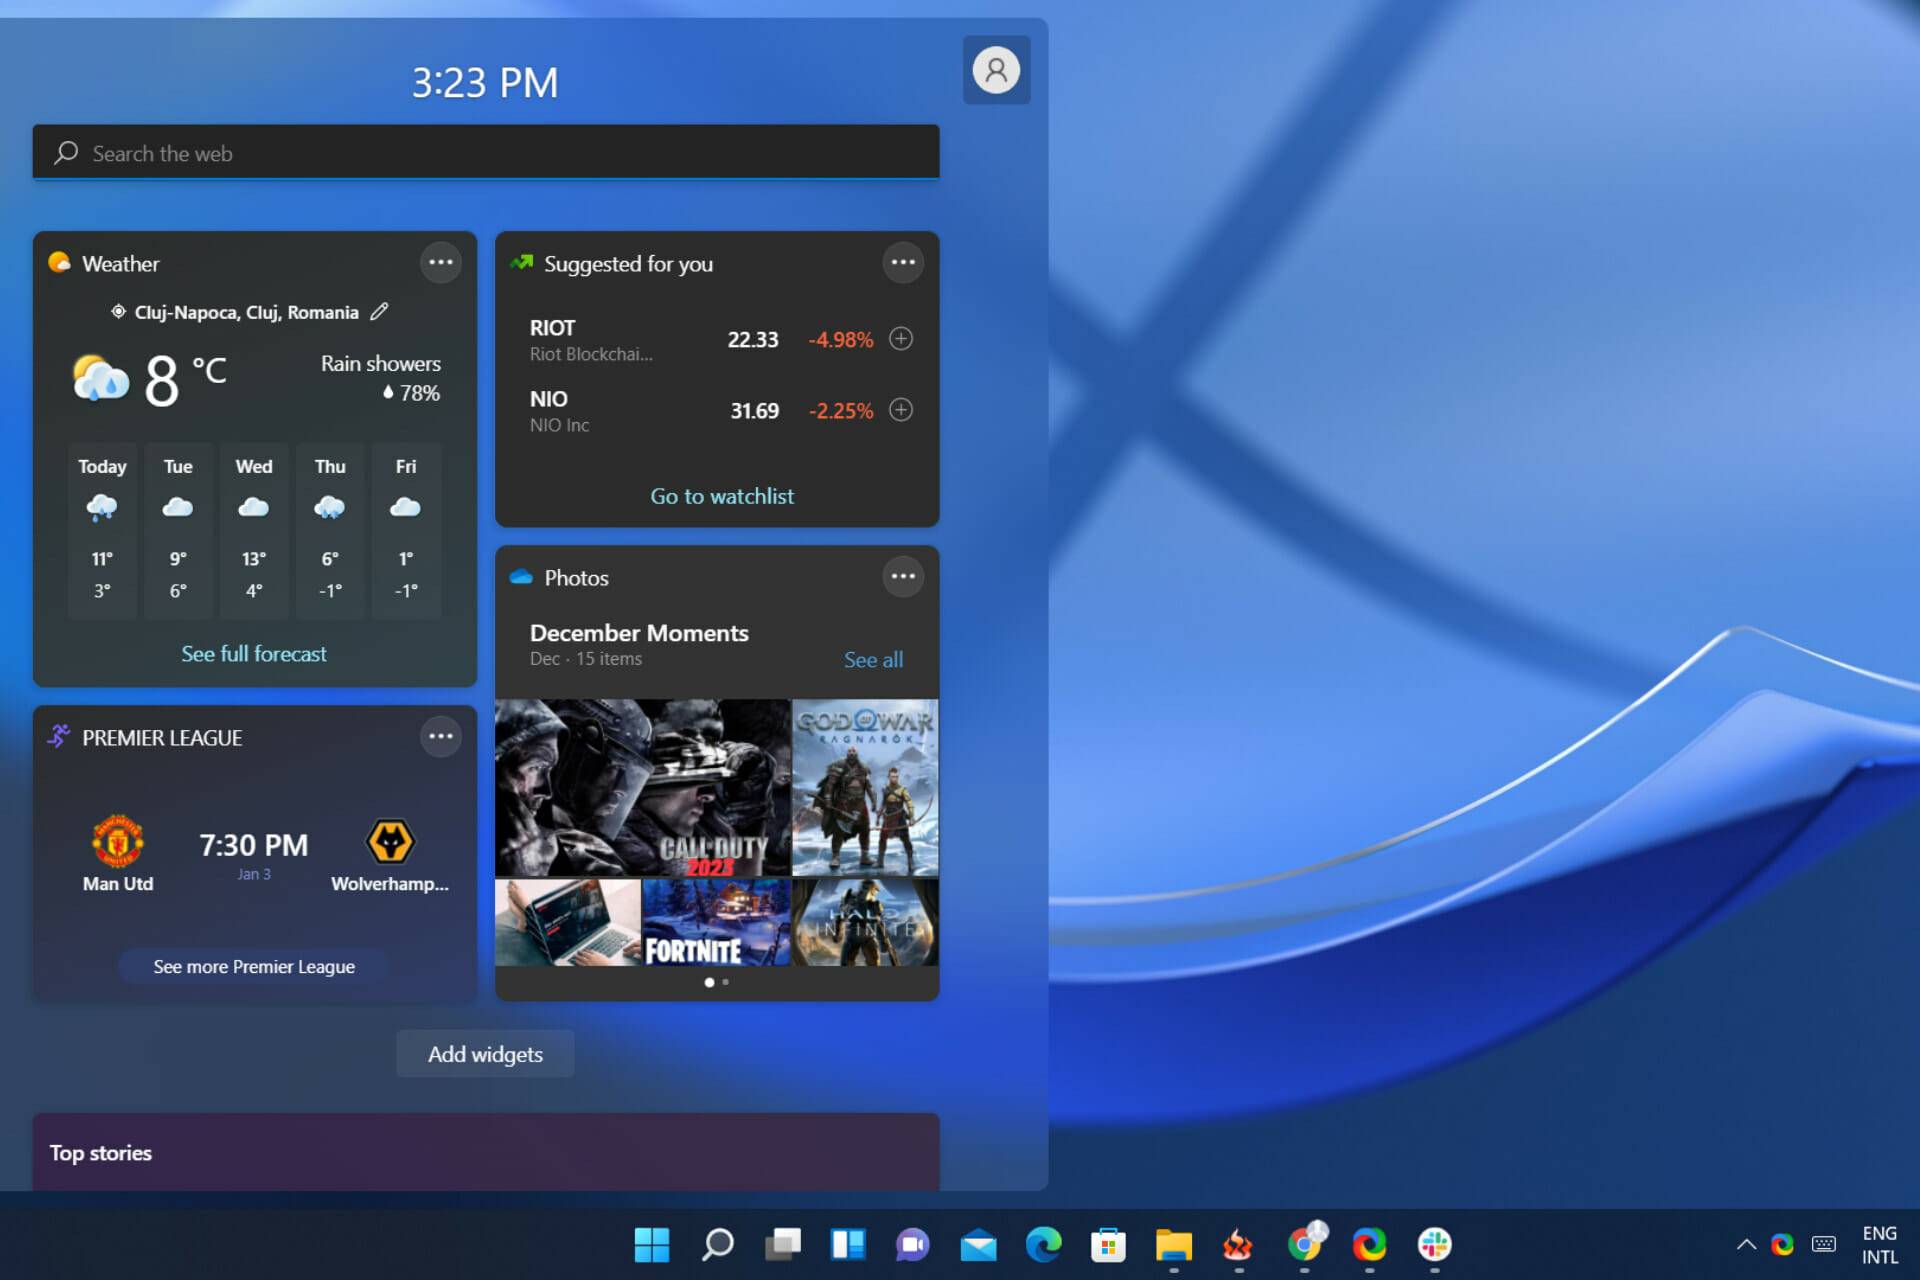Image resolution: width=1920 pixels, height=1280 pixels.
Task: Select the Wolverhampton club crest
Action: [x=391, y=840]
